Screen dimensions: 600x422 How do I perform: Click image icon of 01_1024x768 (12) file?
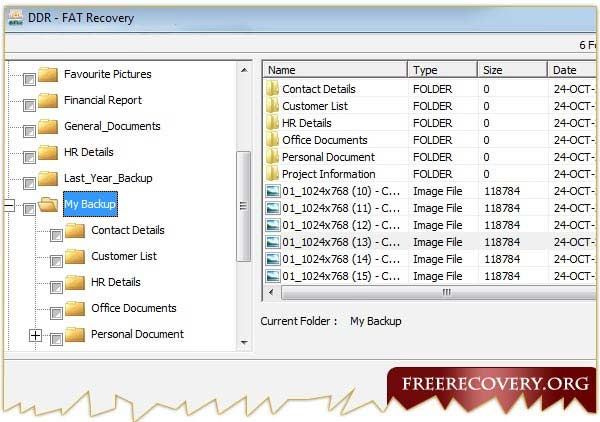273,225
